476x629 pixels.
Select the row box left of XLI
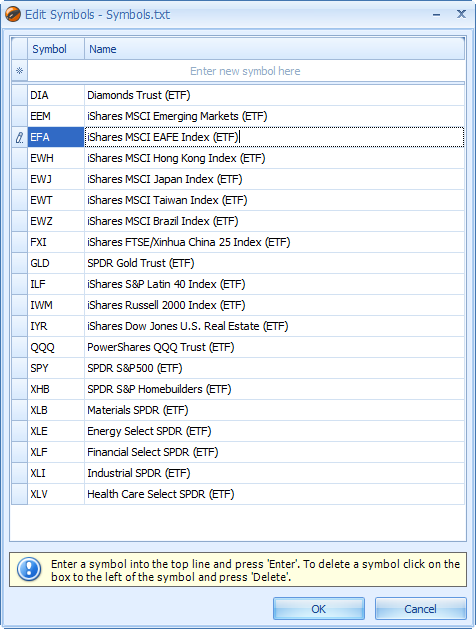coord(19,473)
